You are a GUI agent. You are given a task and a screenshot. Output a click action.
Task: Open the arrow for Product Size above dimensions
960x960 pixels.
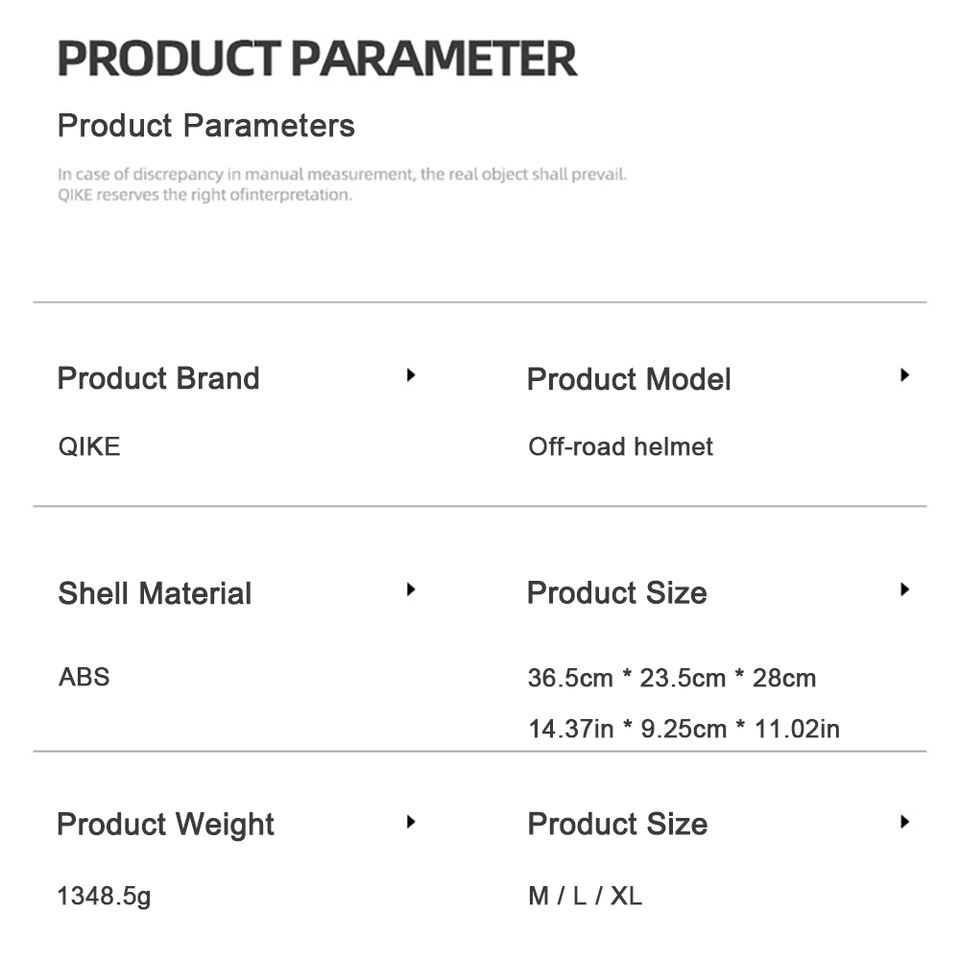coord(904,590)
